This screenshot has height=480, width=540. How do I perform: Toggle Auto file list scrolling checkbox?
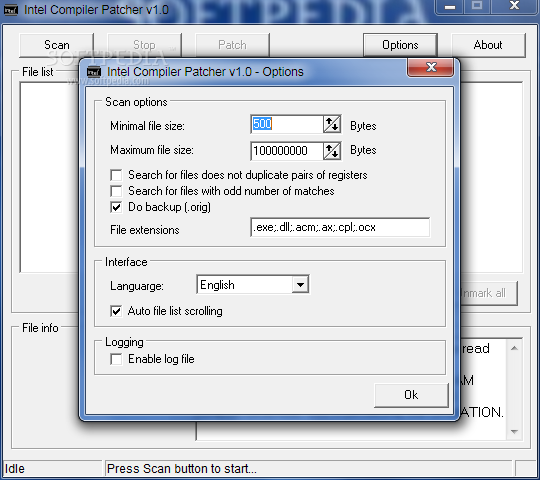116,311
